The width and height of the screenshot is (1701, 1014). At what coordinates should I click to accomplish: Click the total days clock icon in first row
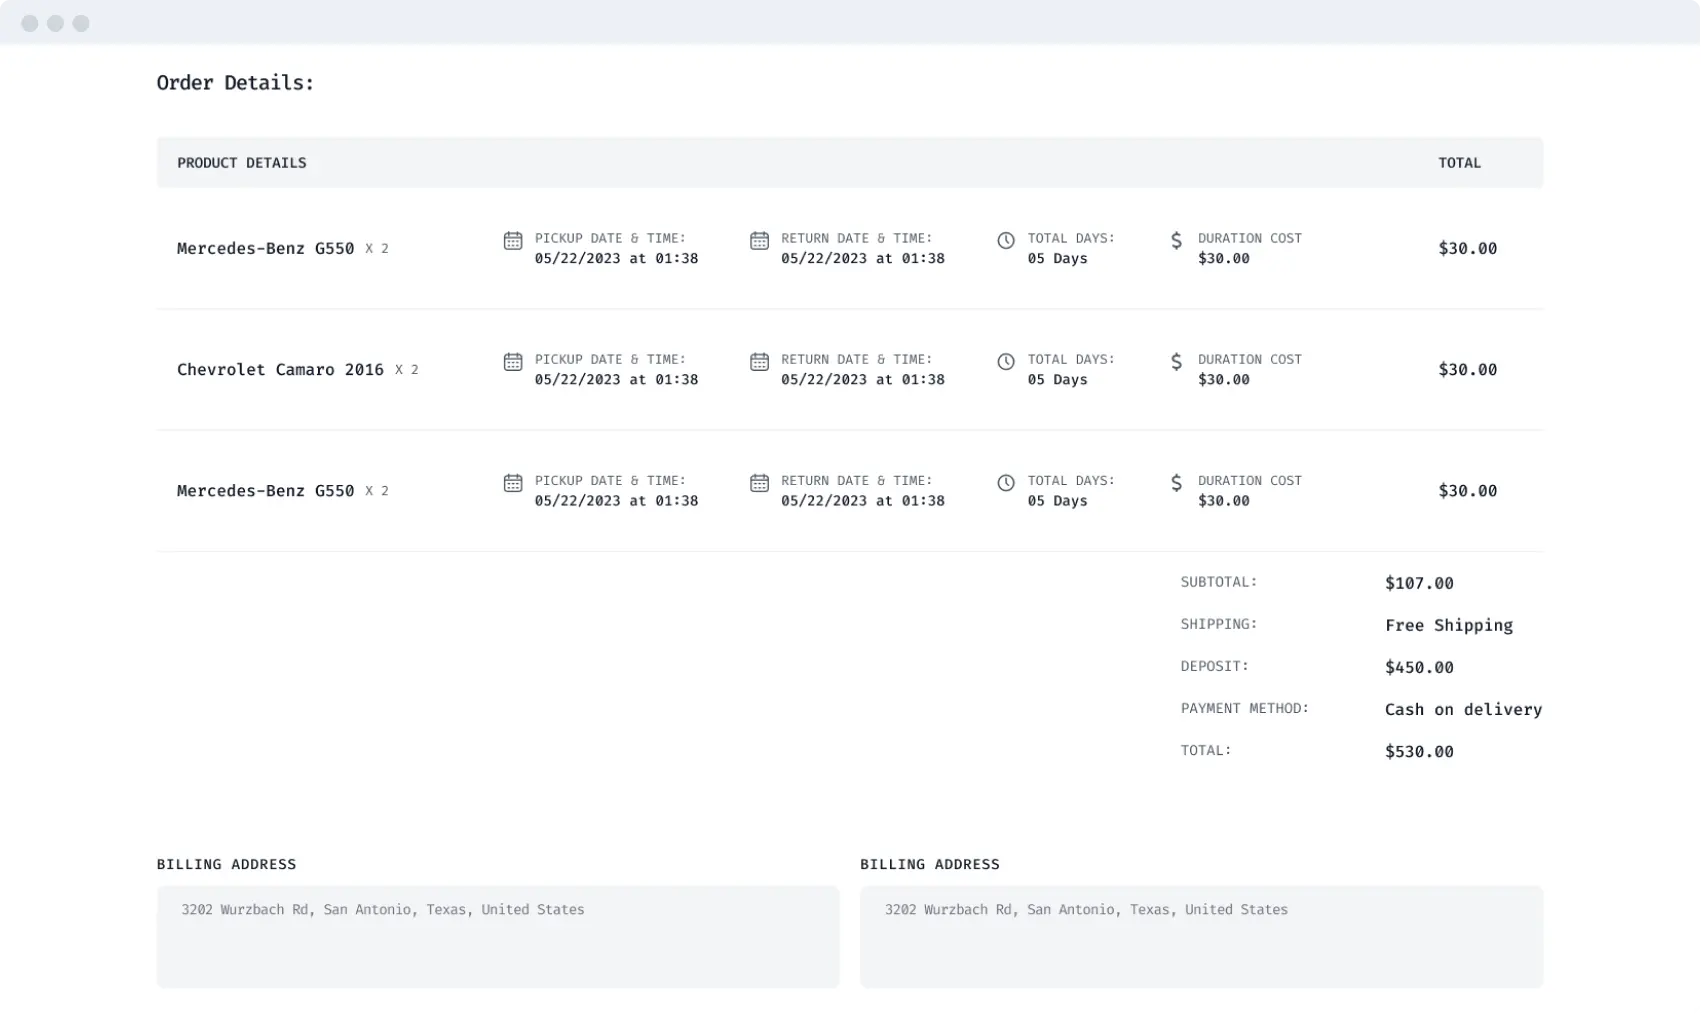(1006, 241)
